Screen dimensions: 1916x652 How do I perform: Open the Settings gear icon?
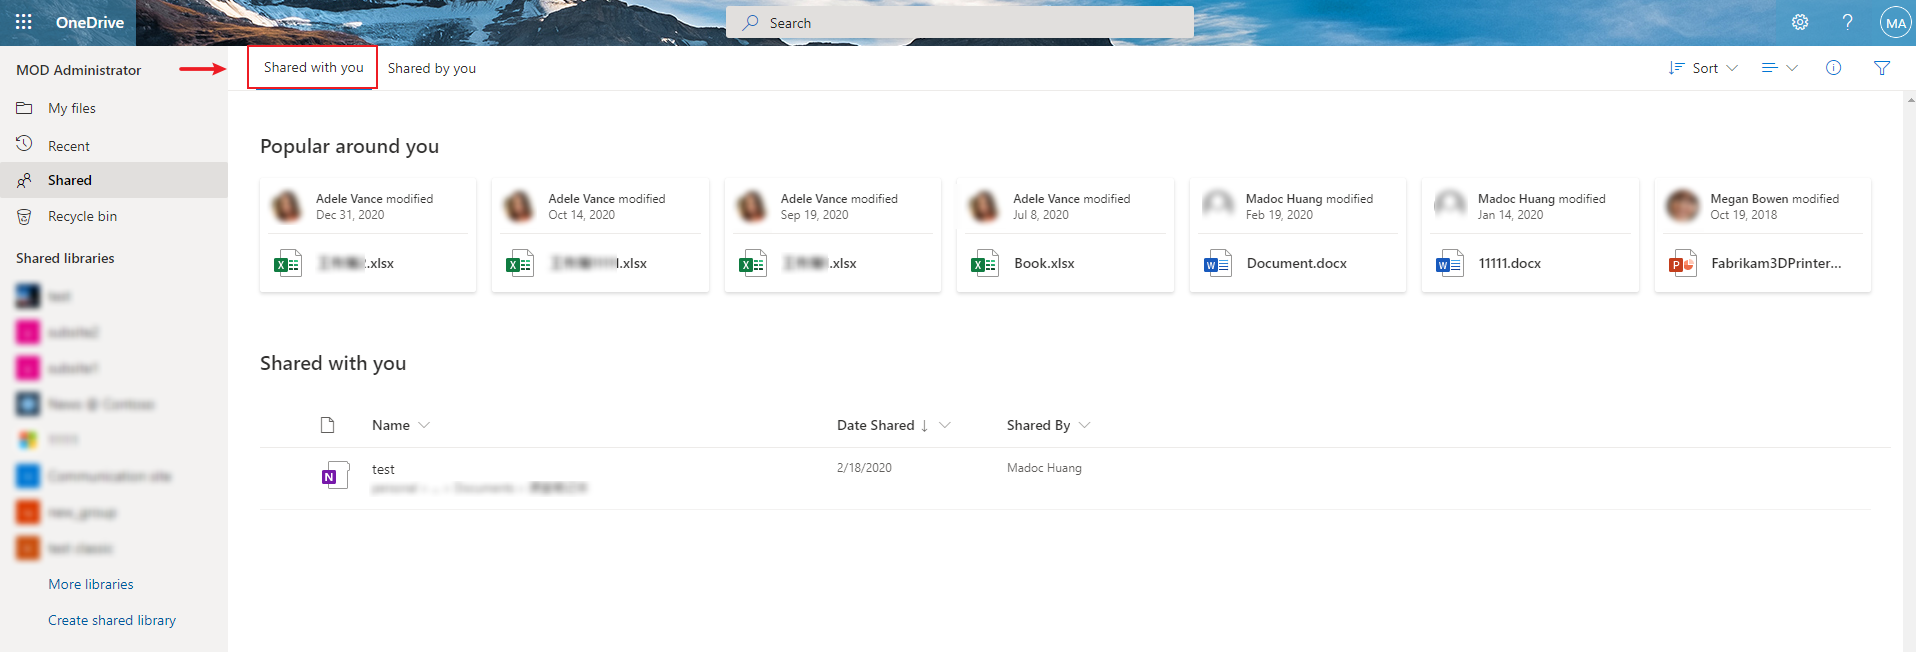point(1800,22)
